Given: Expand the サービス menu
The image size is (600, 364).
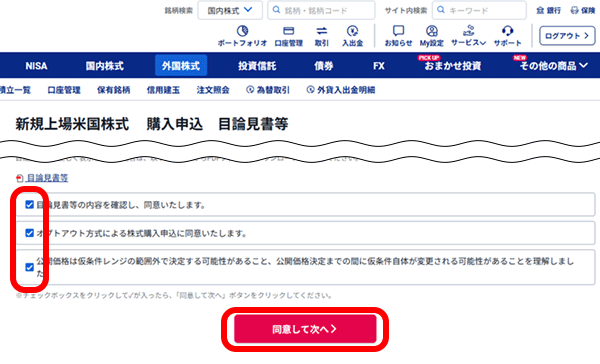Looking at the screenshot, I should tap(468, 35).
